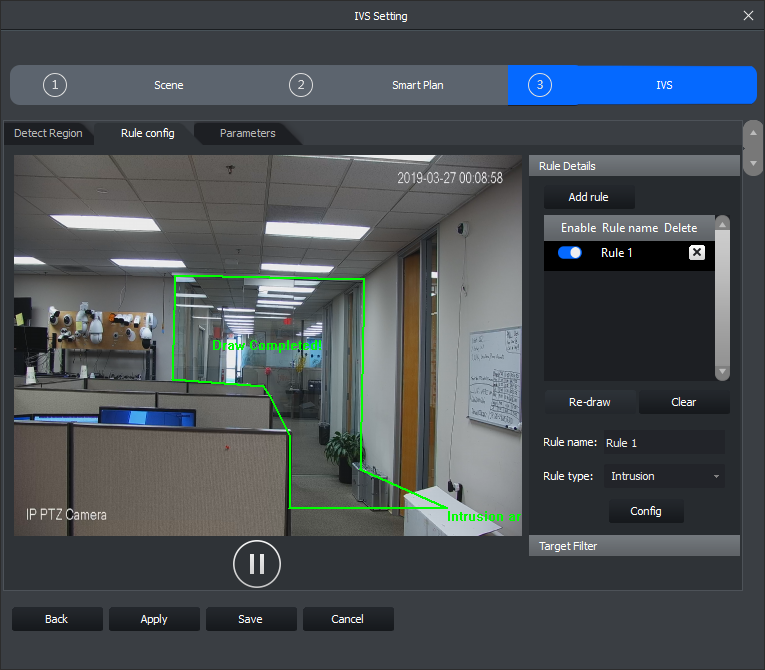Delete Rule 1 using the X icon

pyautogui.click(x=697, y=253)
